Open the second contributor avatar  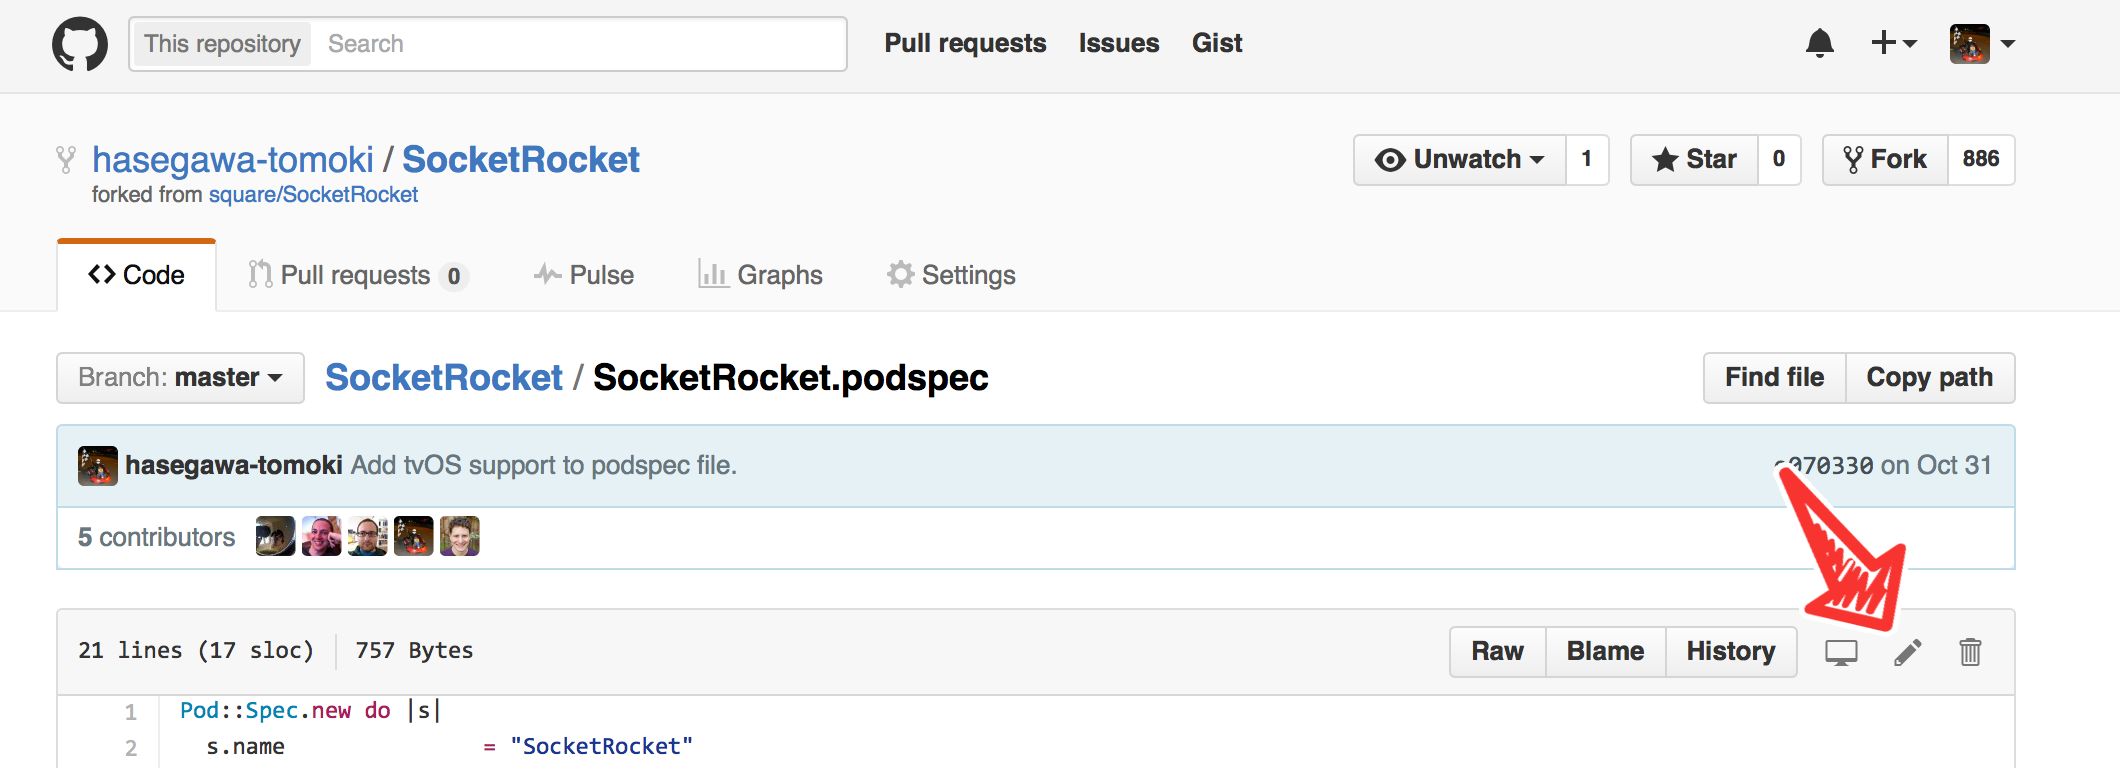coord(321,536)
